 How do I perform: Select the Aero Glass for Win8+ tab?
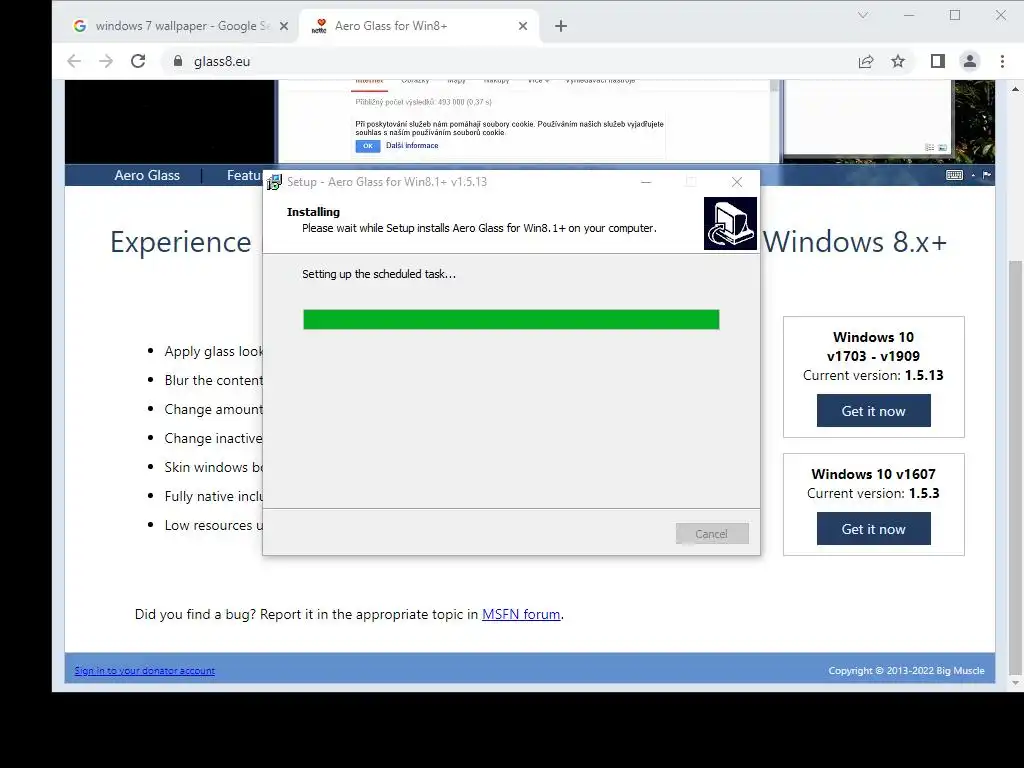[x=419, y=26]
